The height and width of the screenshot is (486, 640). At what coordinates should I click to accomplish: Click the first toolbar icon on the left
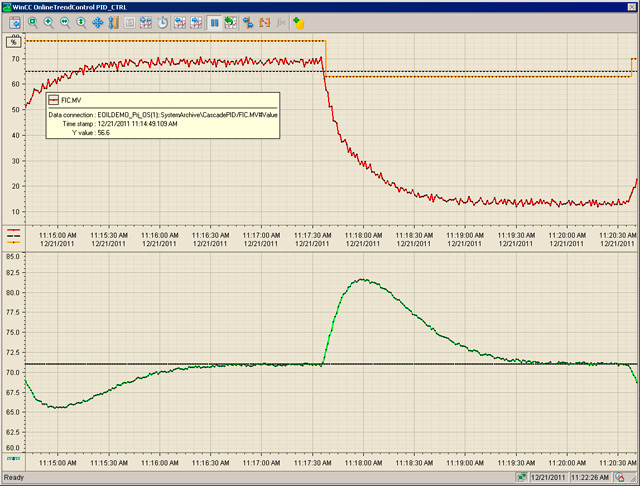pyautogui.click(x=14, y=22)
